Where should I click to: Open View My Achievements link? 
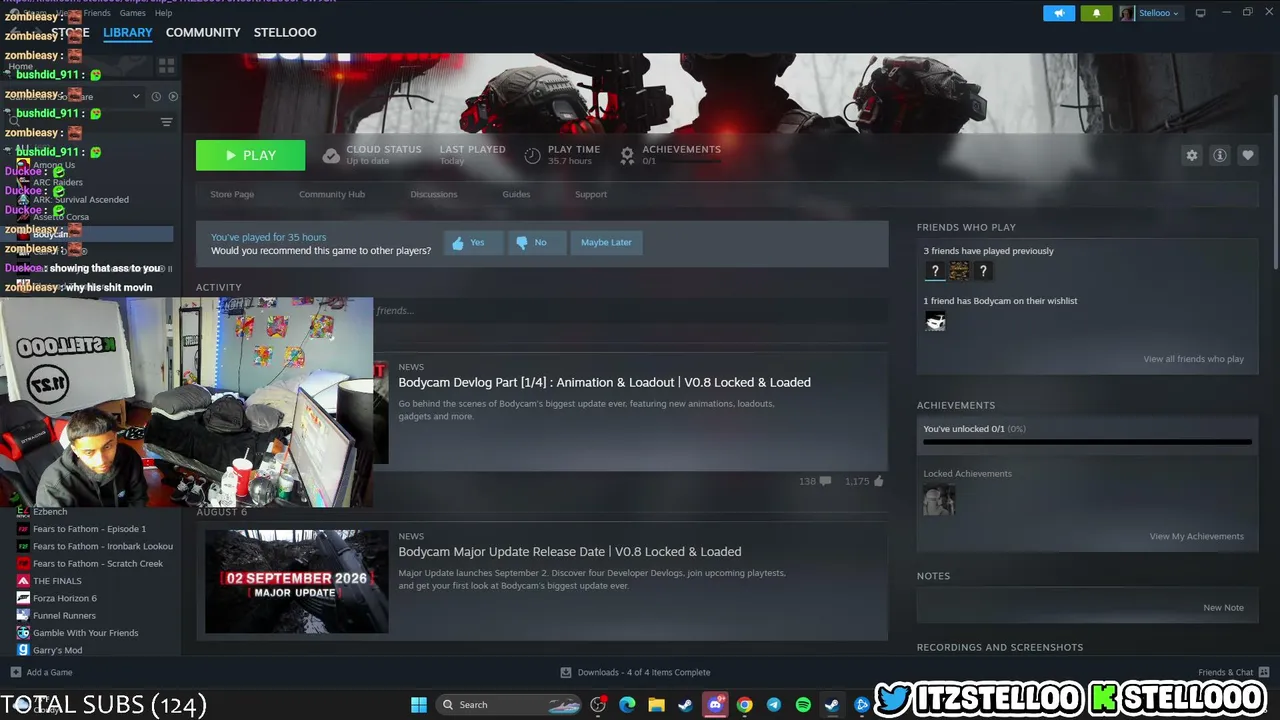pyautogui.click(x=1196, y=536)
